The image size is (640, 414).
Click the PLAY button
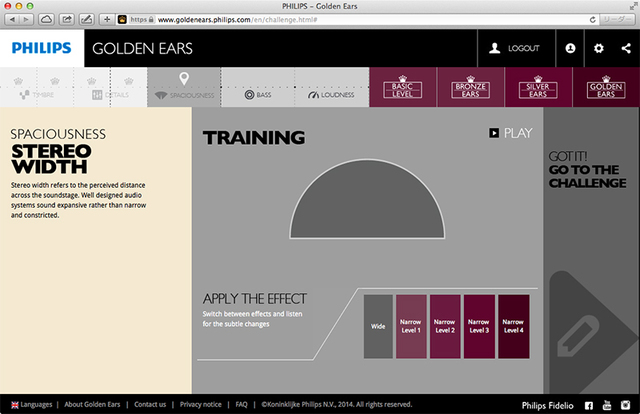pos(511,133)
